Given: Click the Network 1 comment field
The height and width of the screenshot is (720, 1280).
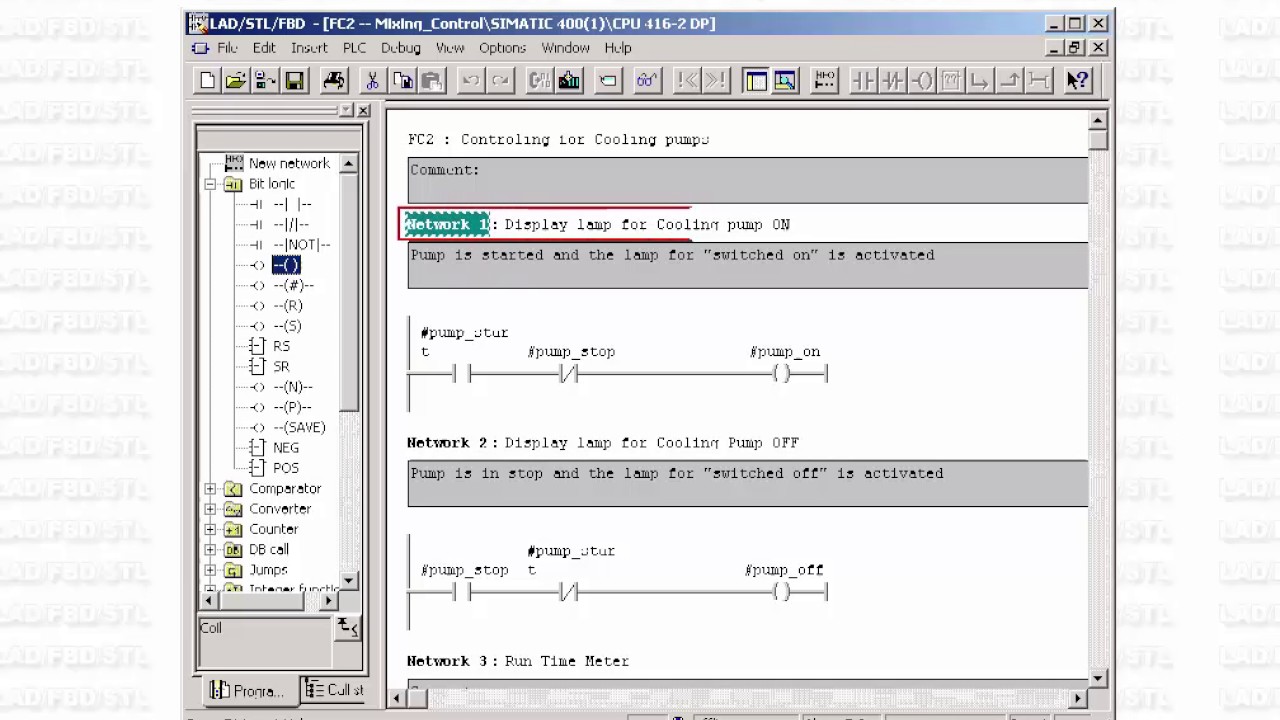Looking at the screenshot, I should (x=747, y=266).
